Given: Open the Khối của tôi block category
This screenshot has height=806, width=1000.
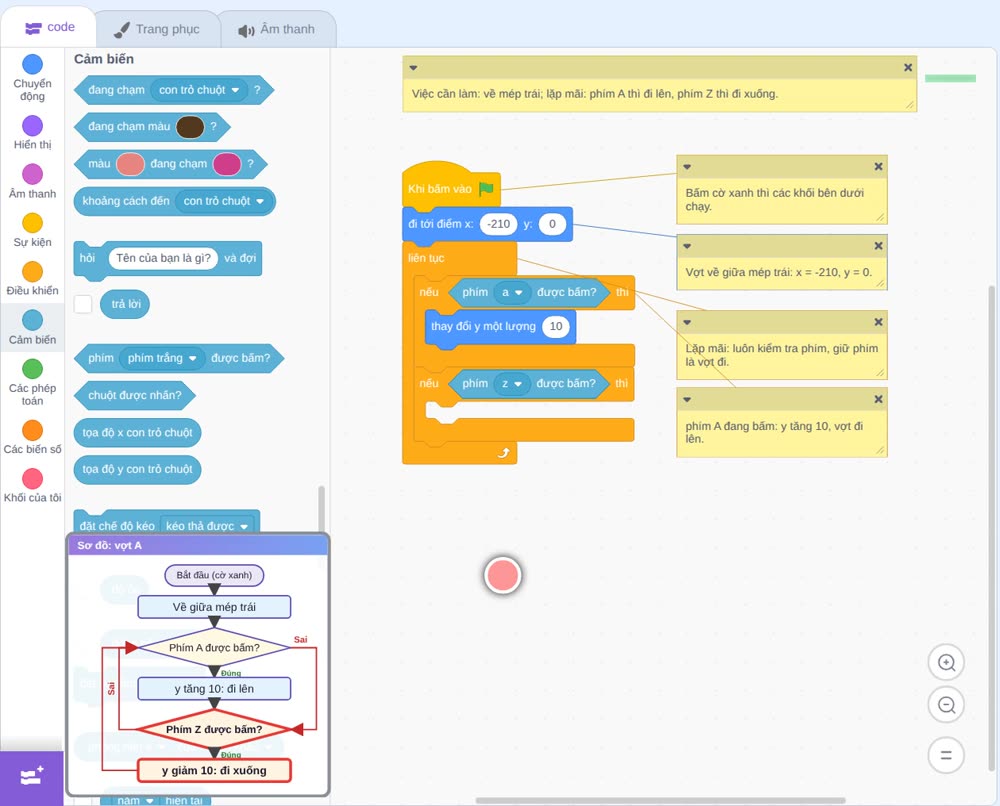Looking at the screenshot, I should tap(32, 485).
